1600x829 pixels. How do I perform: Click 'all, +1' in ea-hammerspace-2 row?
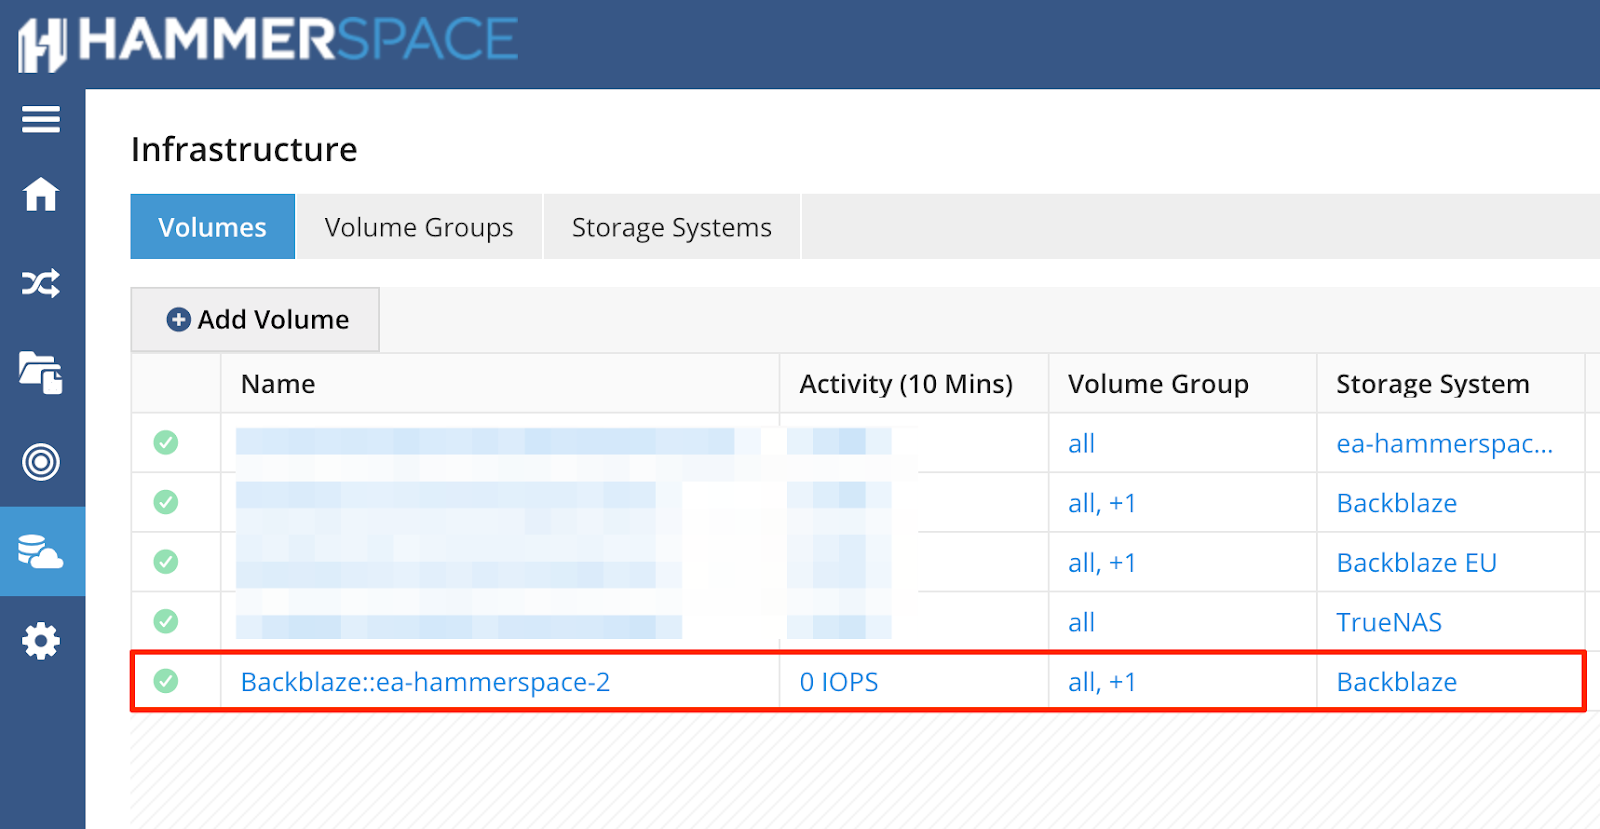click(1102, 682)
